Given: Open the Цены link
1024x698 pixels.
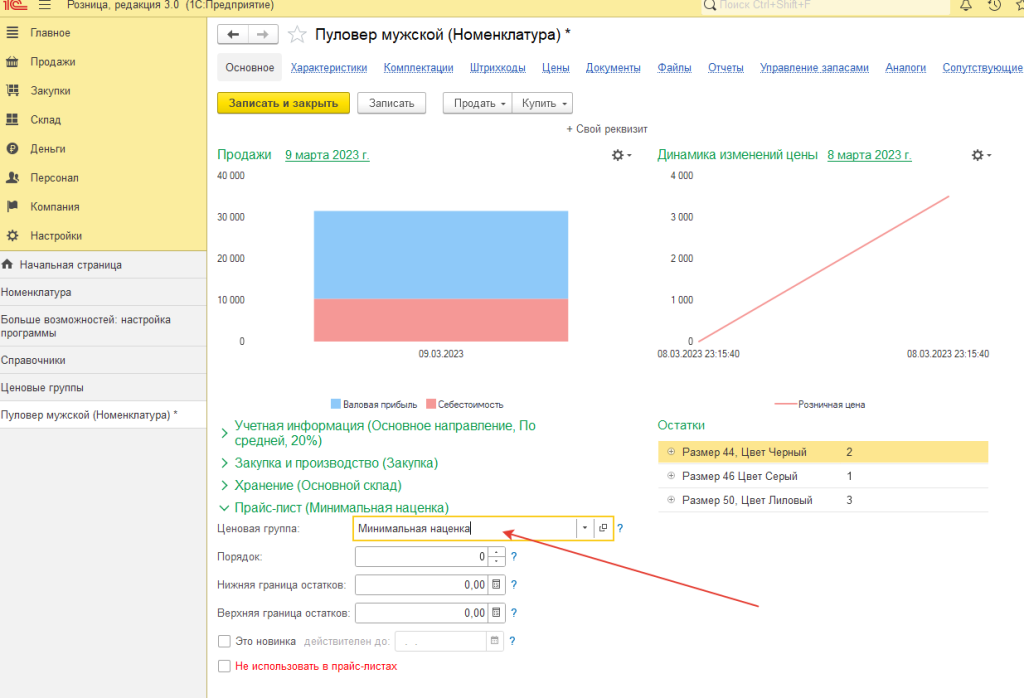Looking at the screenshot, I should coord(556,67).
